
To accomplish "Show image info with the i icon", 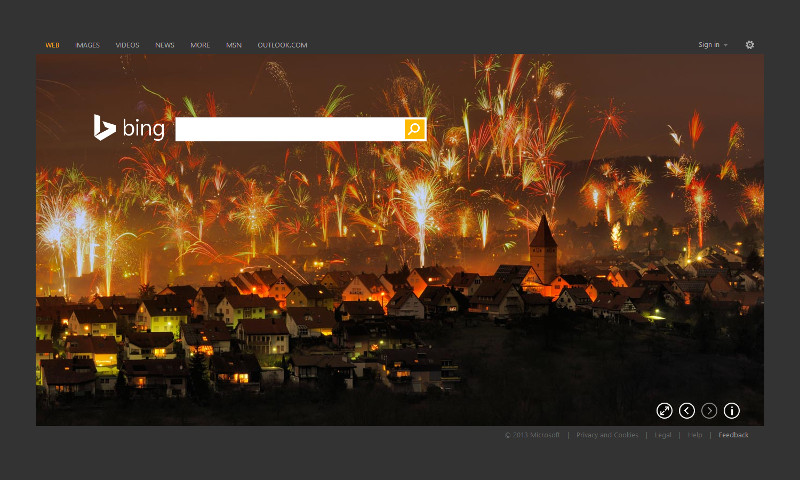I will pyautogui.click(x=732, y=411).
